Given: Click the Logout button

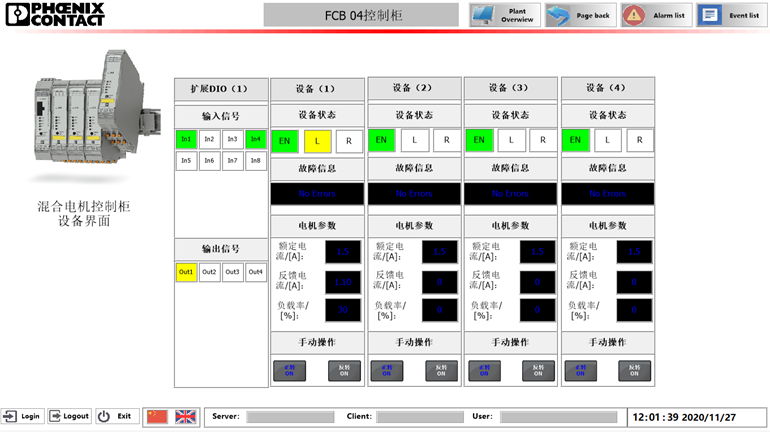Looking at the screenshot, I should pos(70,416).
